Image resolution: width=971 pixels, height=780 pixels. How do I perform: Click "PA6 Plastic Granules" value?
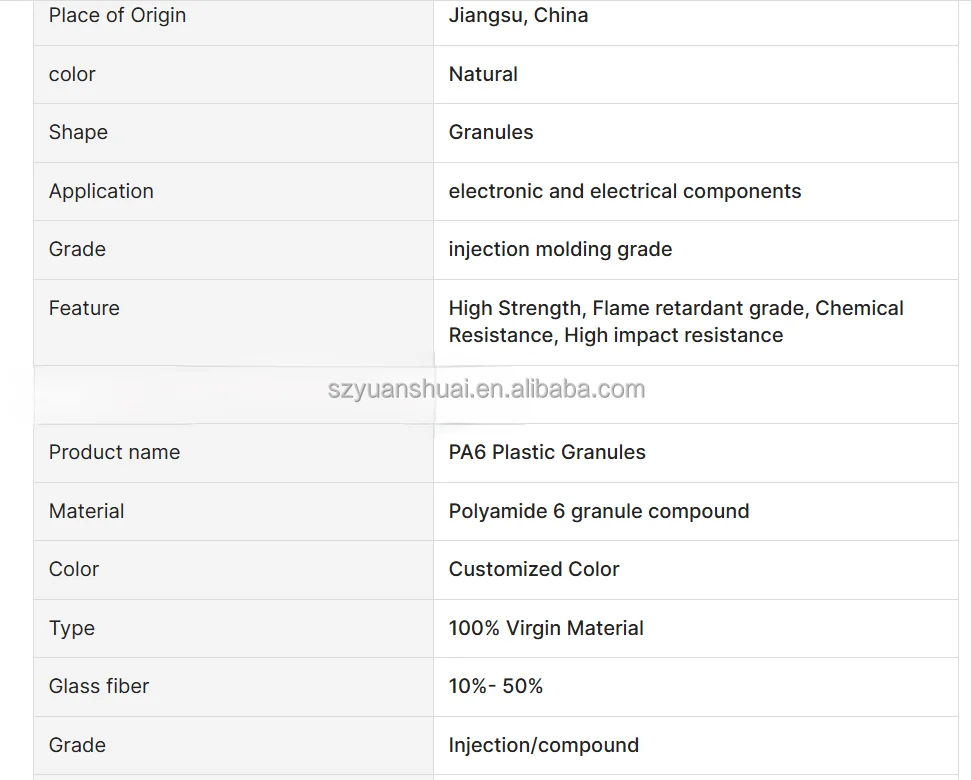(x=547, y=452)
